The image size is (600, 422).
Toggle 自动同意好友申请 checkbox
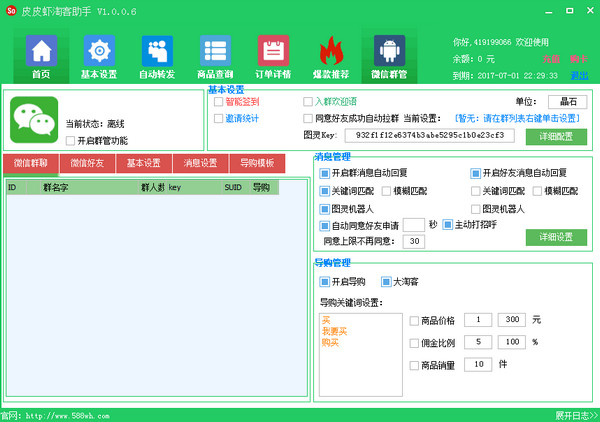324,226
